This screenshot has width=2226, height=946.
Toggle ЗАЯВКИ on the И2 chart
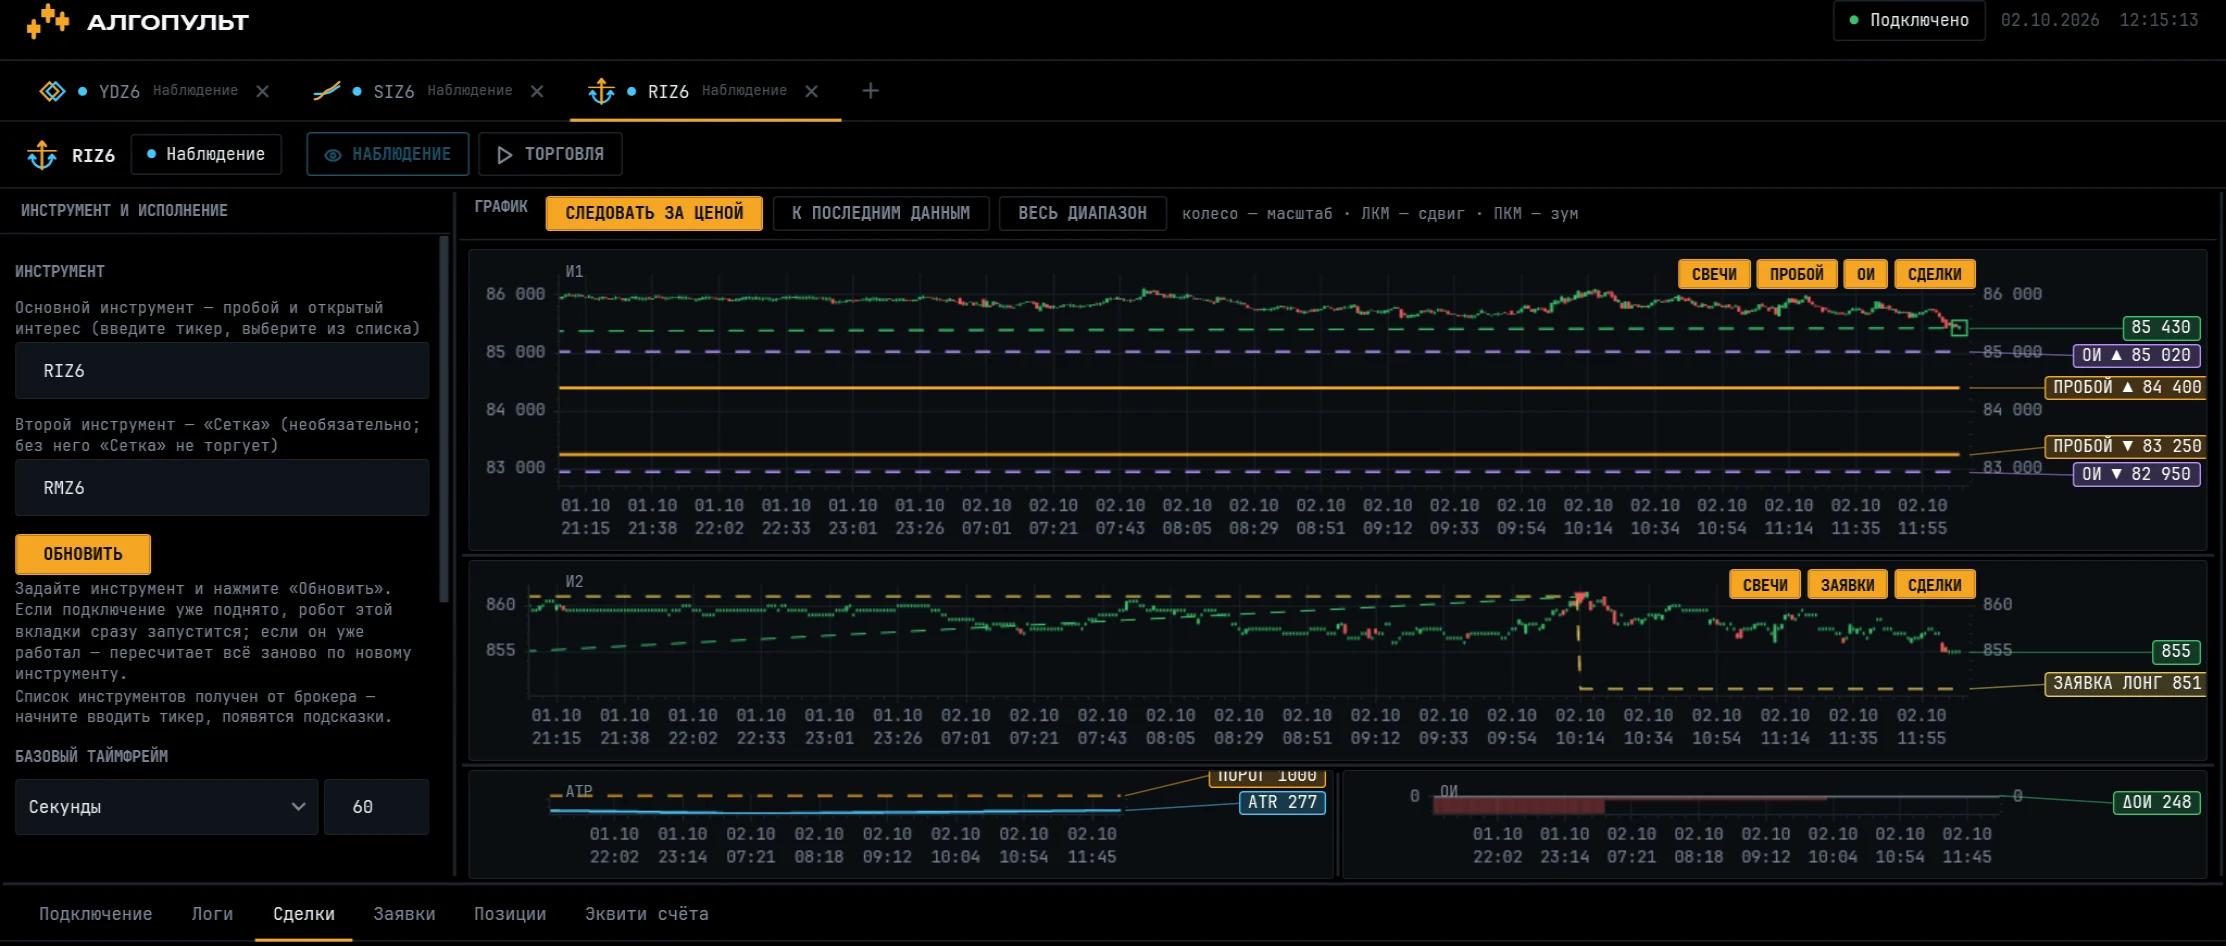tap(1847, 585)
